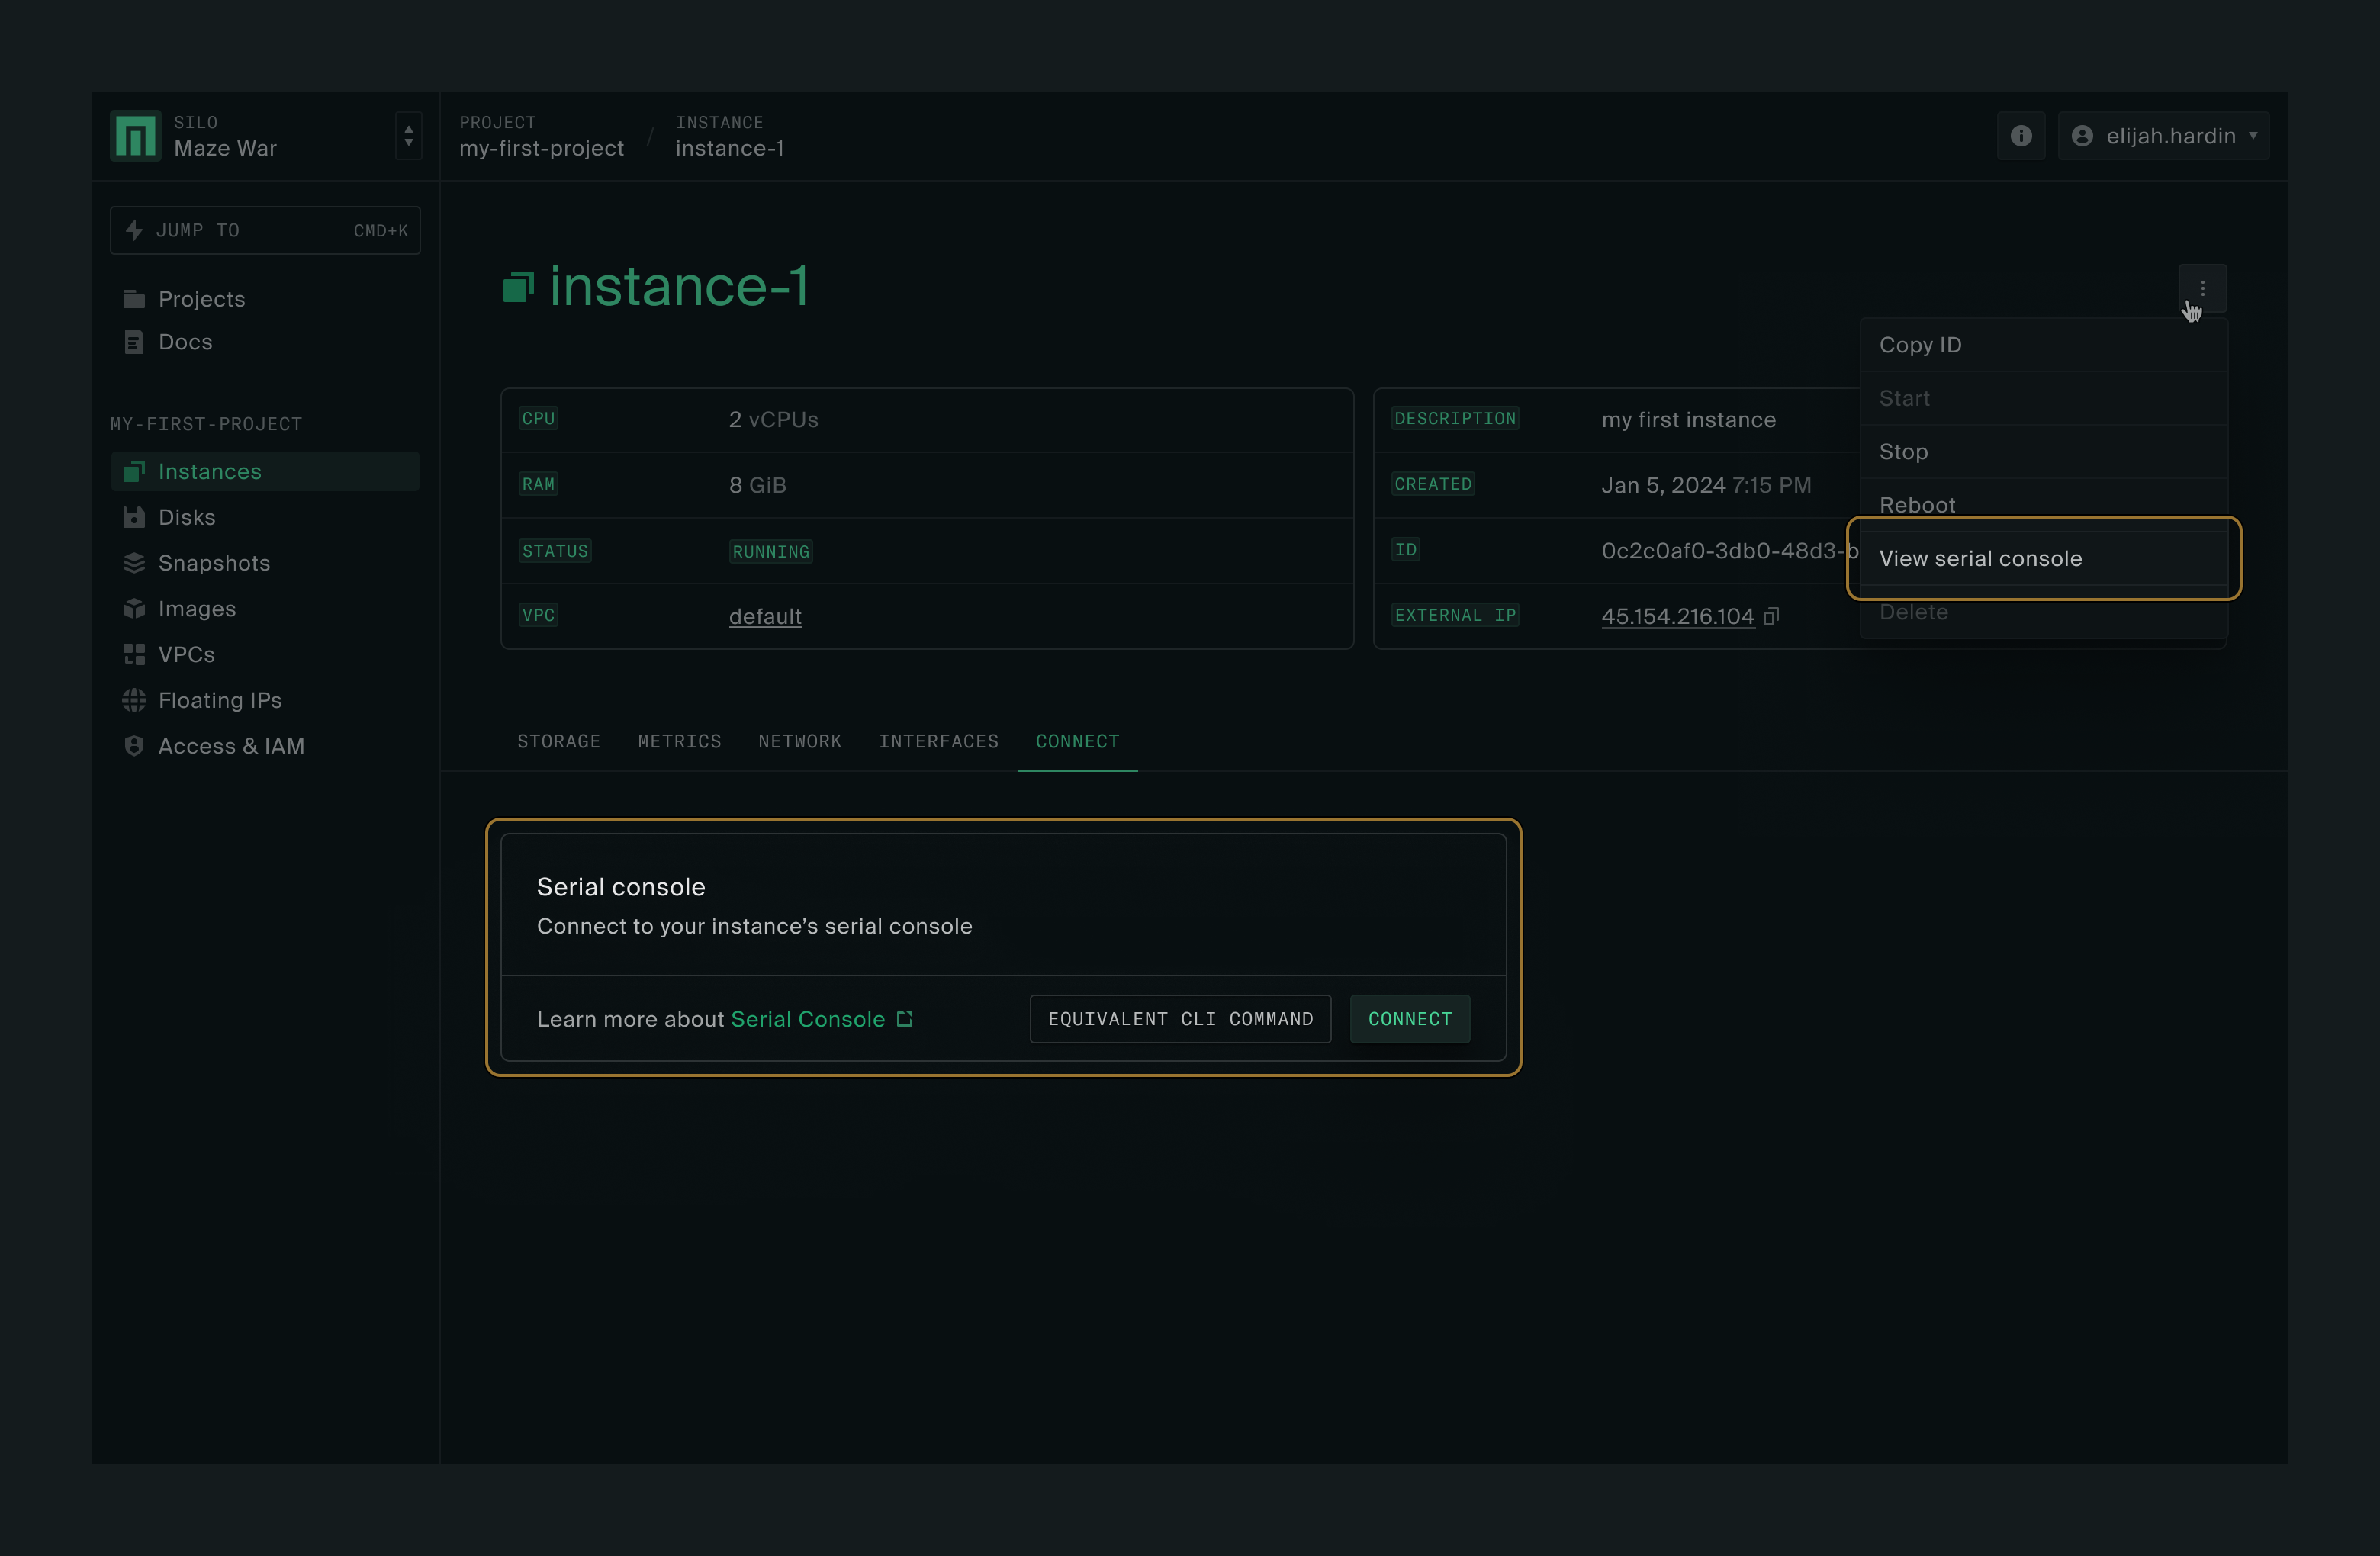Copy external IP with copy icon
This screenshot has width=2380, height=1556.
[1771, 616]
